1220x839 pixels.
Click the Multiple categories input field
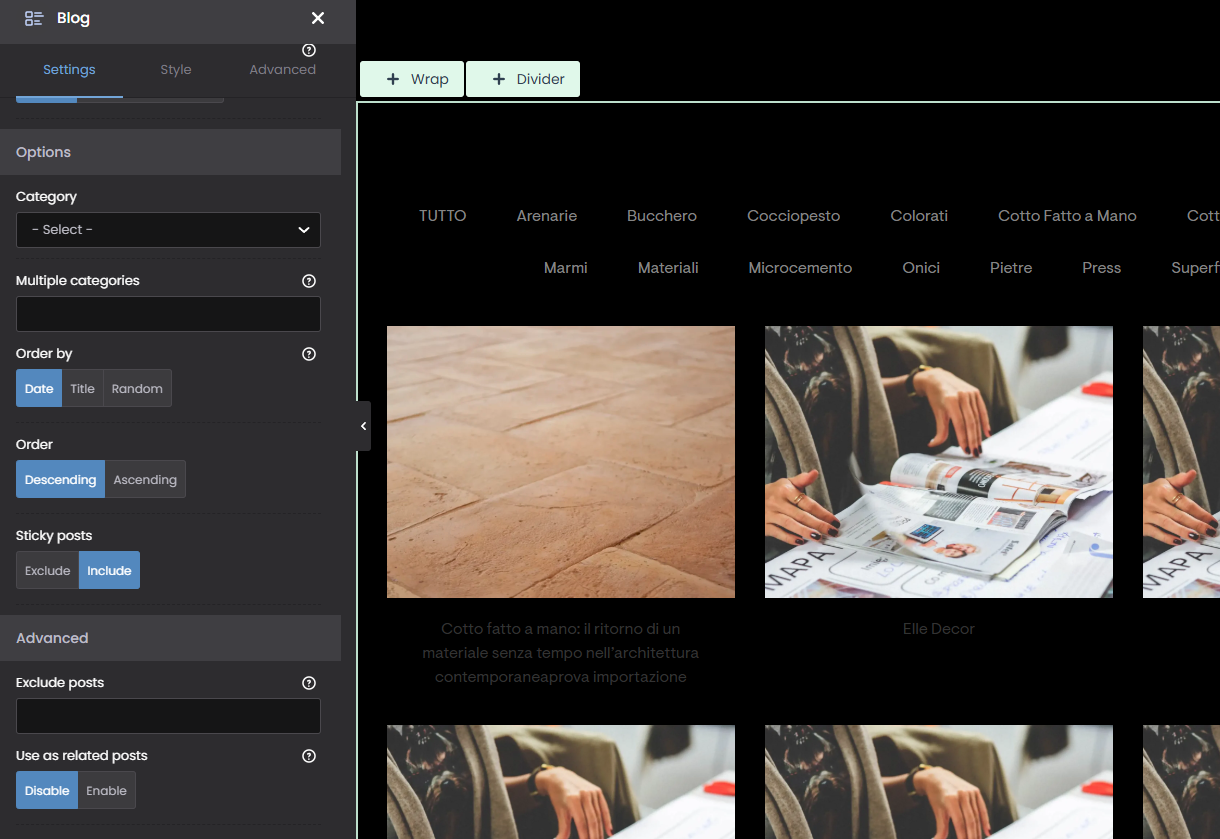click(x=168, y=314)
